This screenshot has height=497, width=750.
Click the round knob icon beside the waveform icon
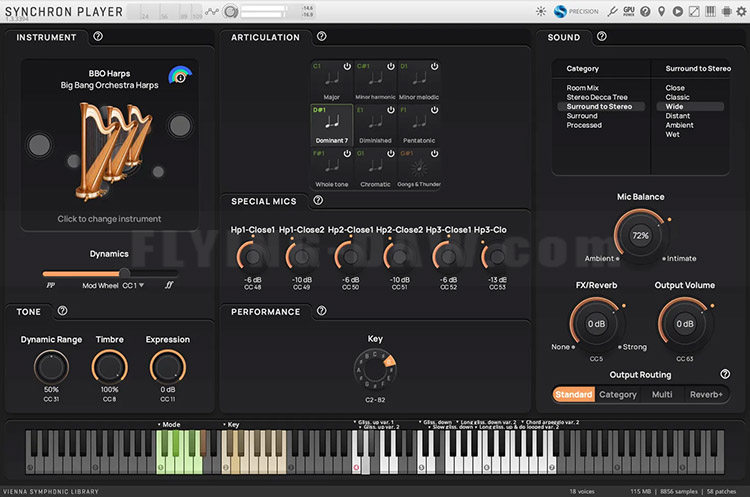point(231,11)
